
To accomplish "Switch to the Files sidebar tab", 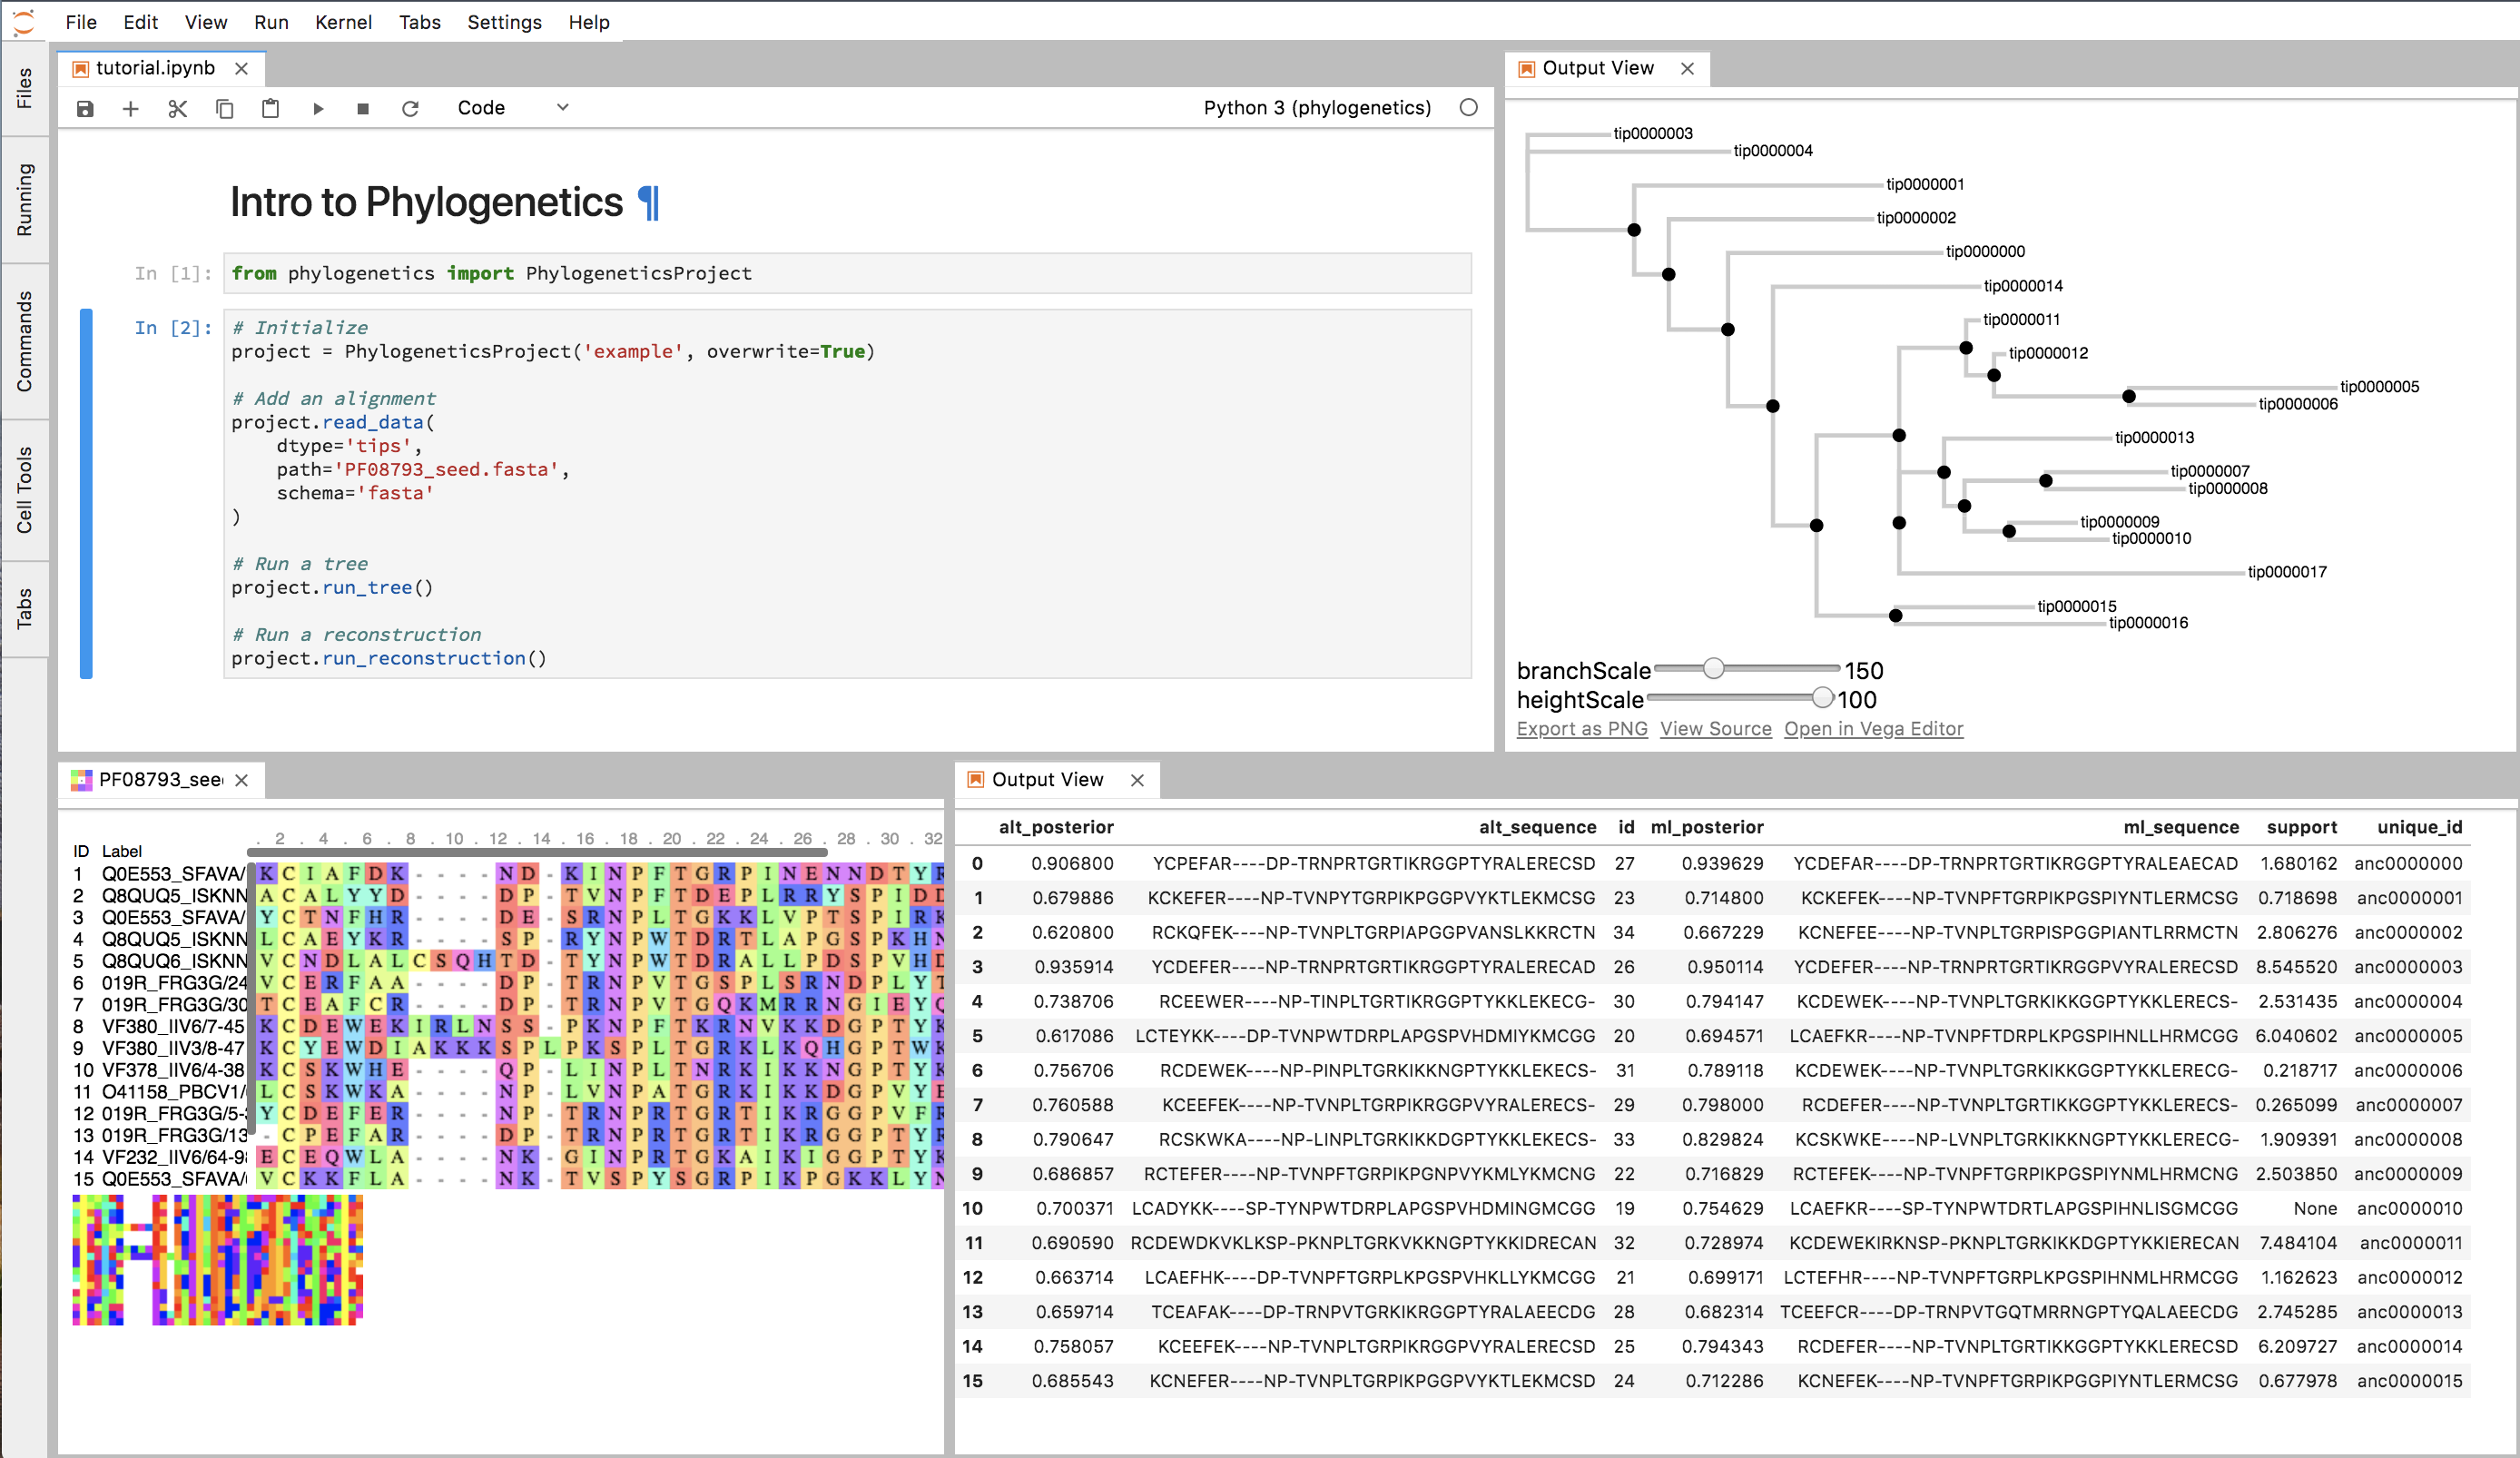I will [x=24, y=88].
